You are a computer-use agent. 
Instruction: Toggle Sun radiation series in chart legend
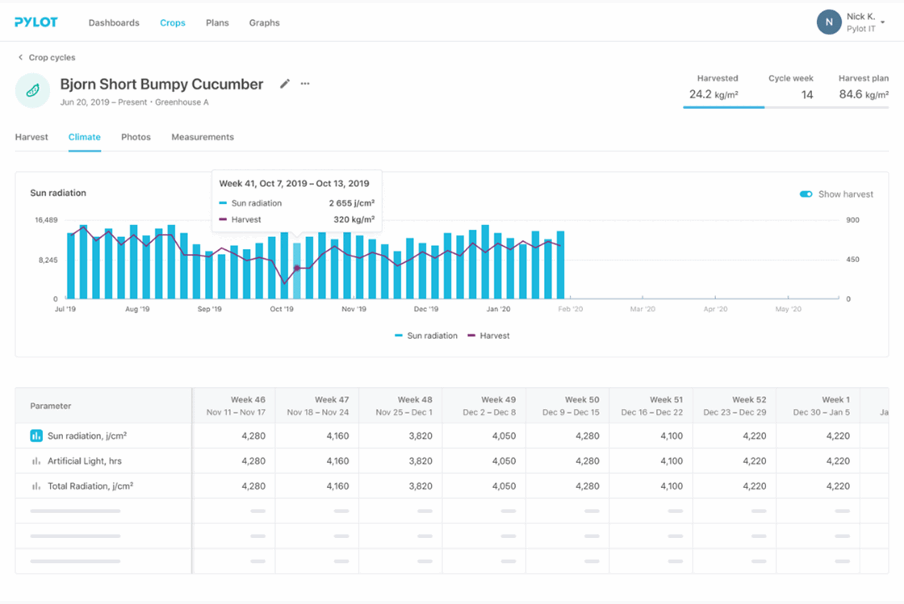(x=426, y=336)
